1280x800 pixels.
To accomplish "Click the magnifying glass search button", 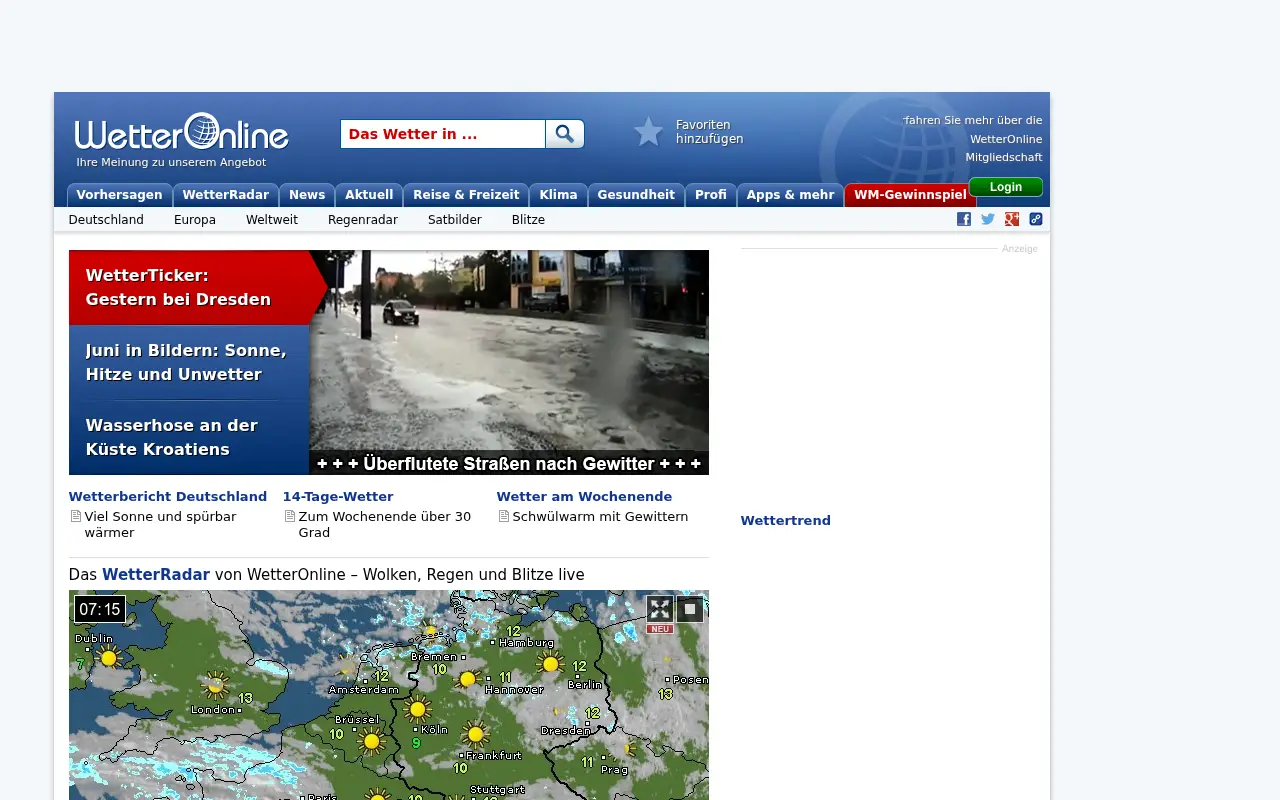I will click(565, 134).
